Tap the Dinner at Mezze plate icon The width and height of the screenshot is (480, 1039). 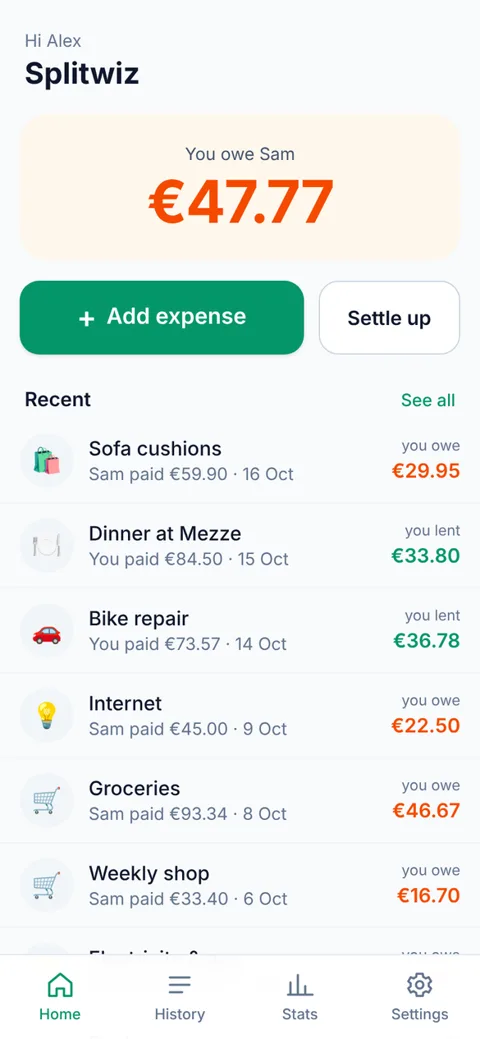(46, 545)
